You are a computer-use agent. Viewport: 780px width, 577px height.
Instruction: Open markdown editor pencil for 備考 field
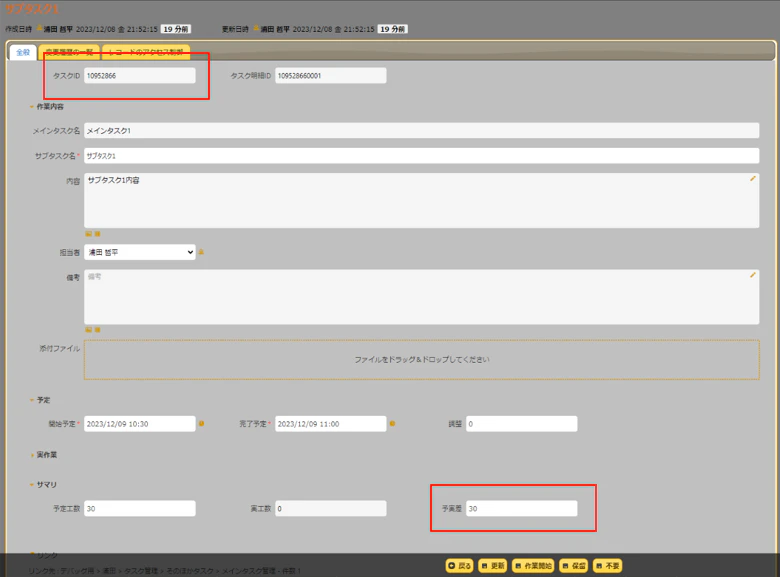[753, 275]
